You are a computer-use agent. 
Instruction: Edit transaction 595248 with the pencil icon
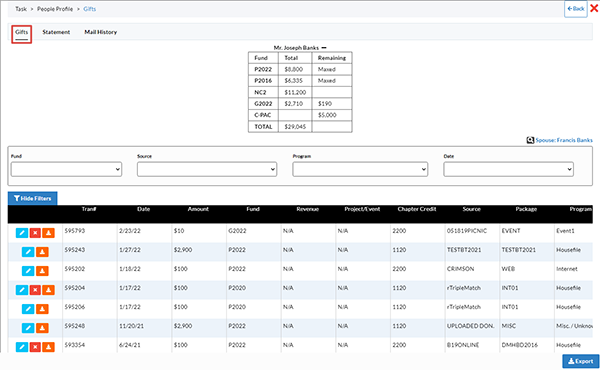coord(28,328)
